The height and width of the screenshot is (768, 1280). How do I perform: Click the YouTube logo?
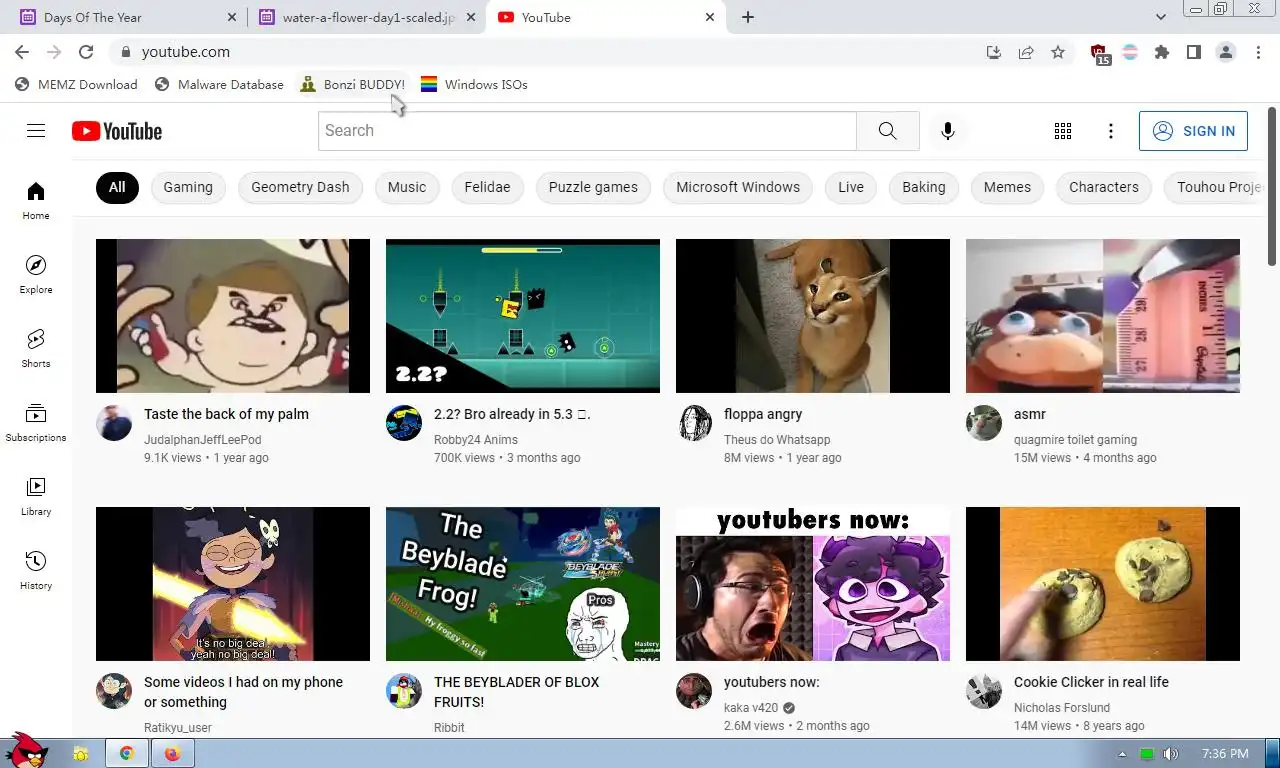pos(117,131)
